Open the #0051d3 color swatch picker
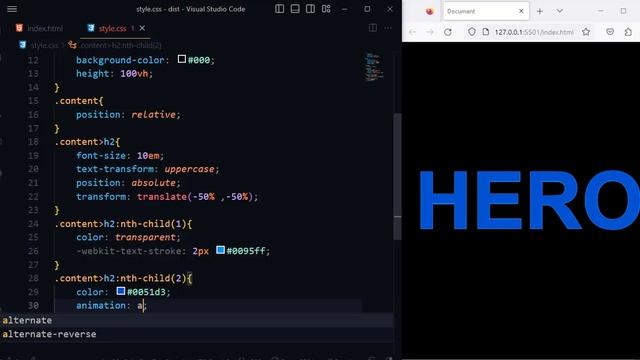This screenshot has width=640, height=360. pos(120,291)
